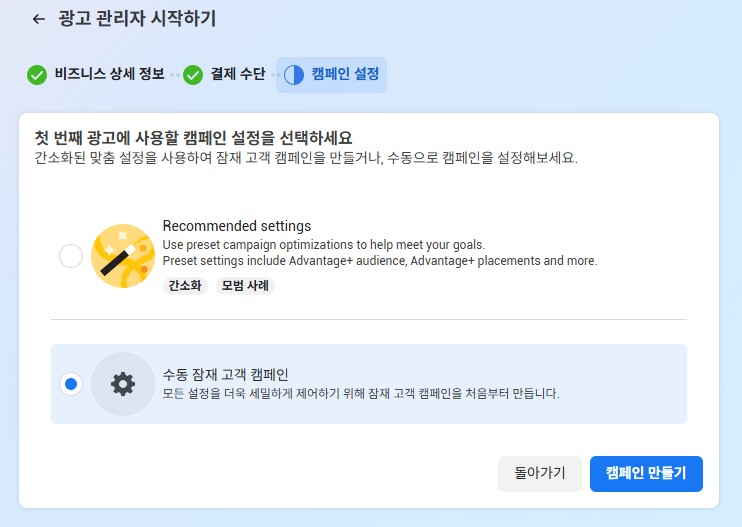Select the 수동 잠재 고객 캠페인 radio button
Viewport: 742px width, 527px height.
pos(71,384)
